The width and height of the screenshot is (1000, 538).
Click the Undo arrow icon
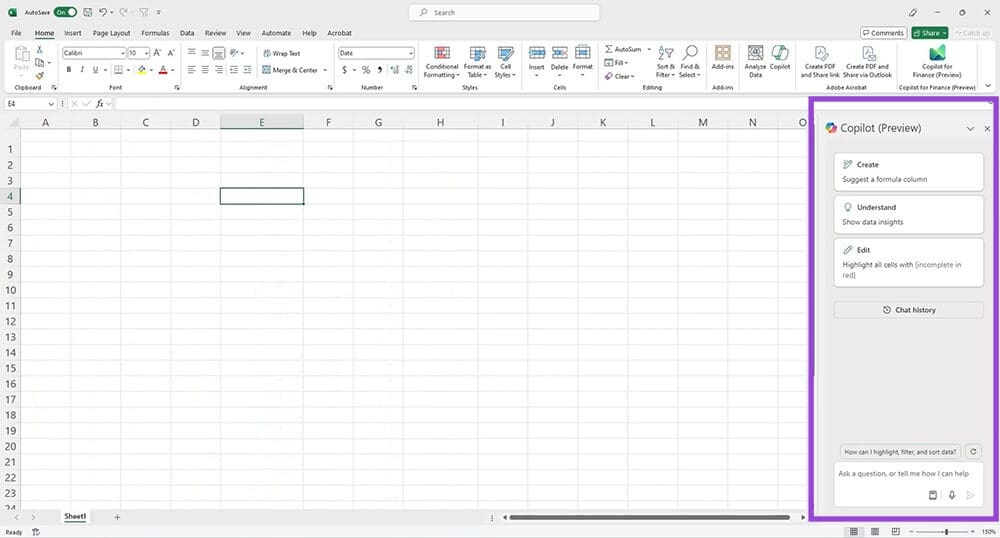[x=103, y=12]
